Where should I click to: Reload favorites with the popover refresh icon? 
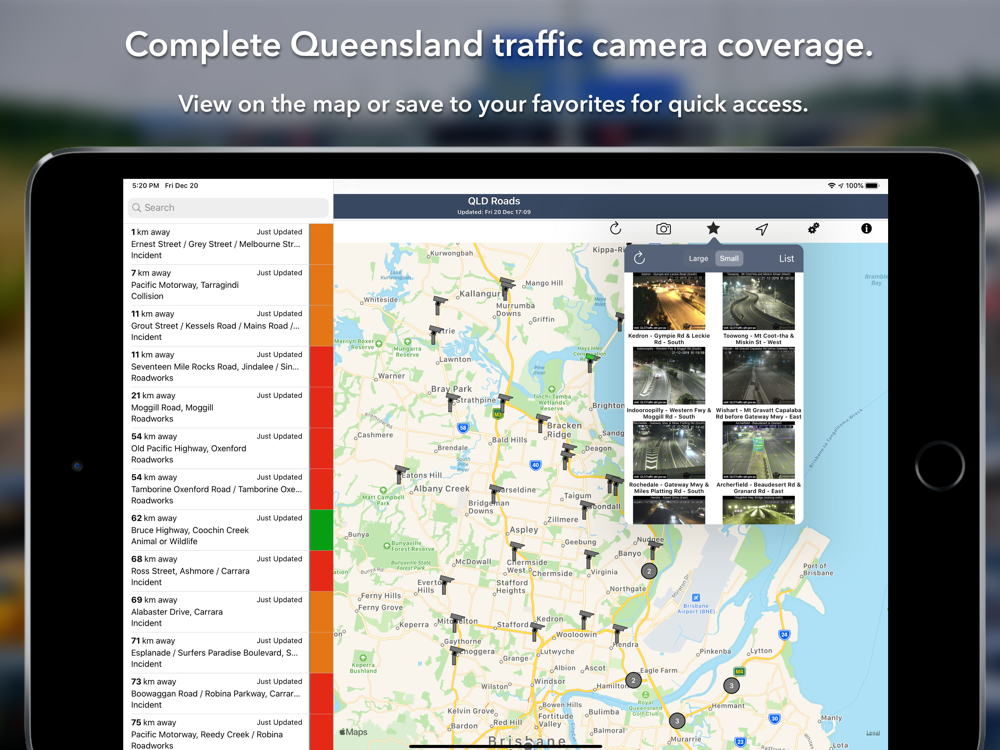[x=640, y=258]
